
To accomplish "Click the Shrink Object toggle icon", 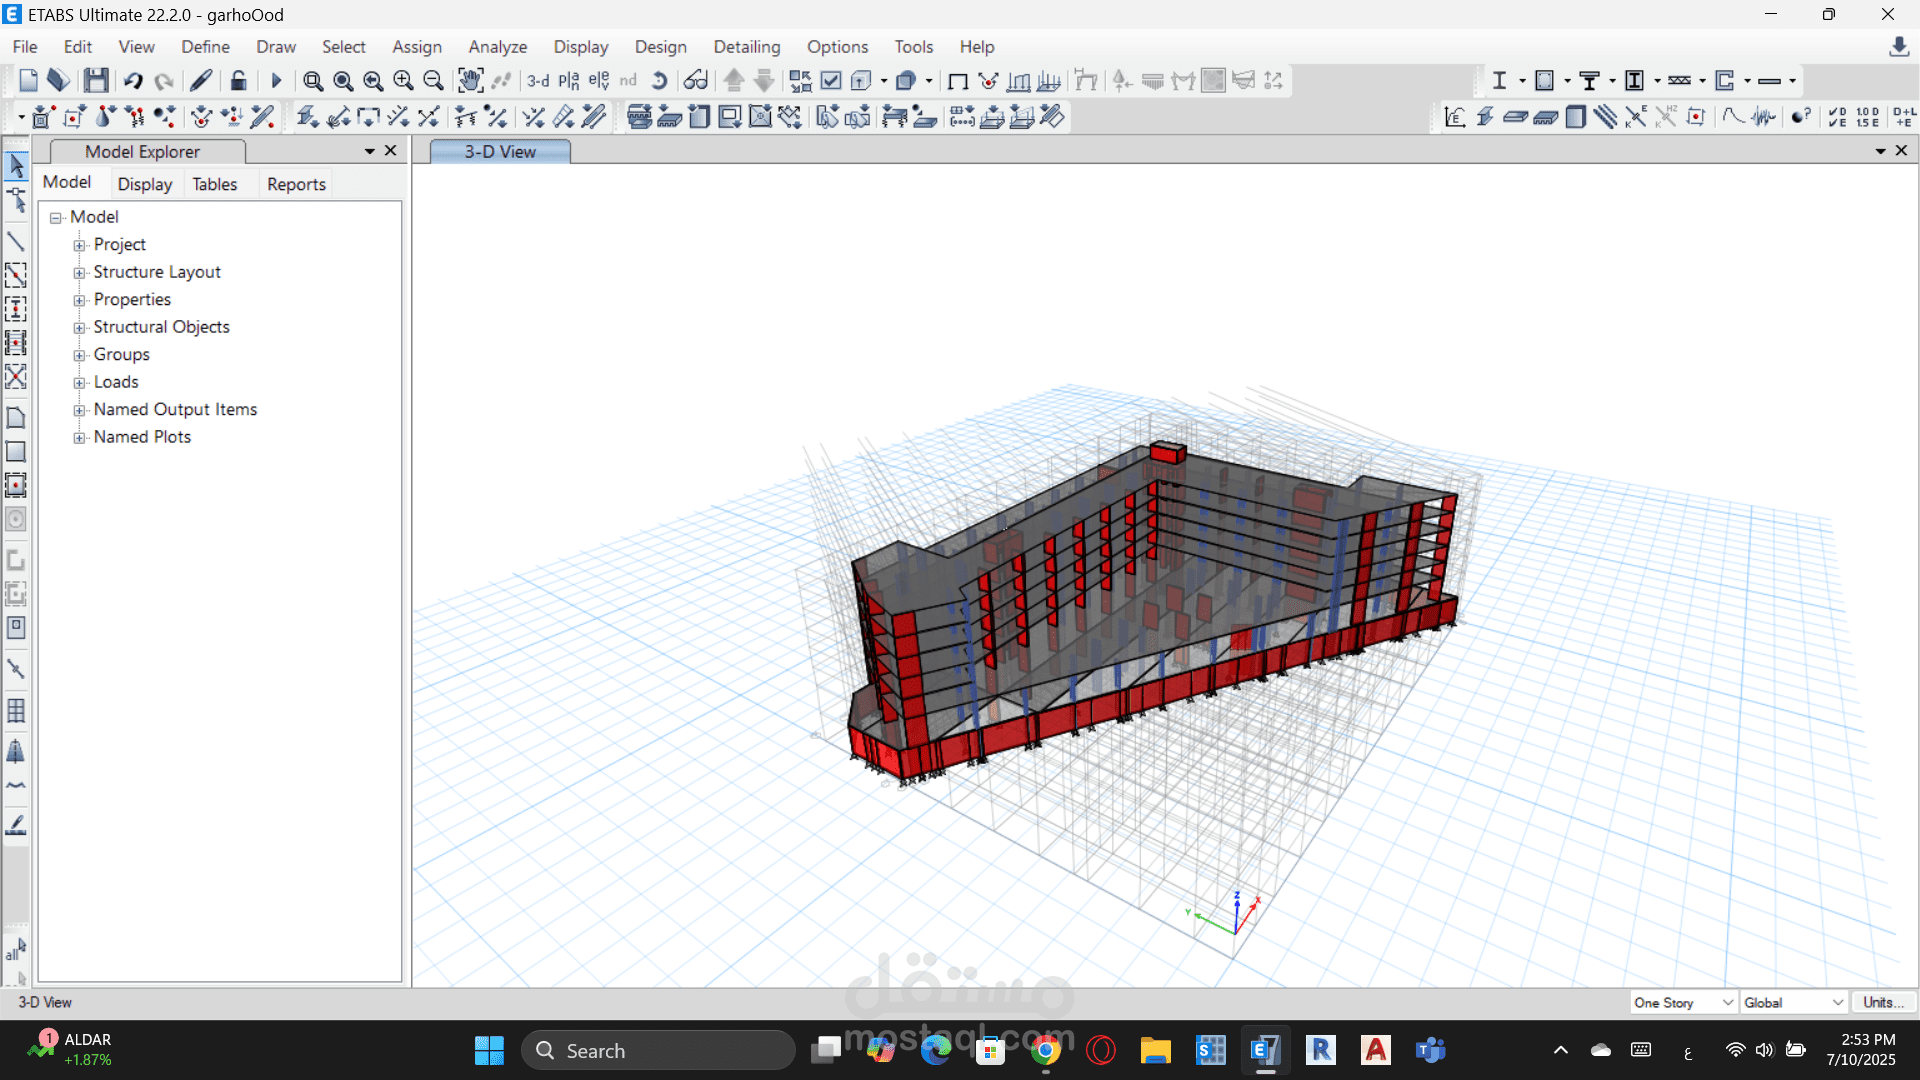I will [x=800, y=81].
